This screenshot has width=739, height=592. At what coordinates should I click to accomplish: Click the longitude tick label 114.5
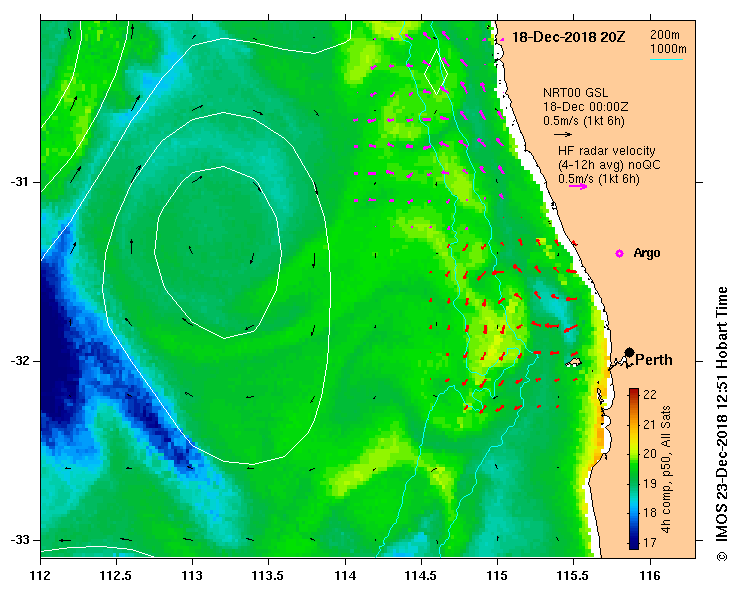point(421,576)
